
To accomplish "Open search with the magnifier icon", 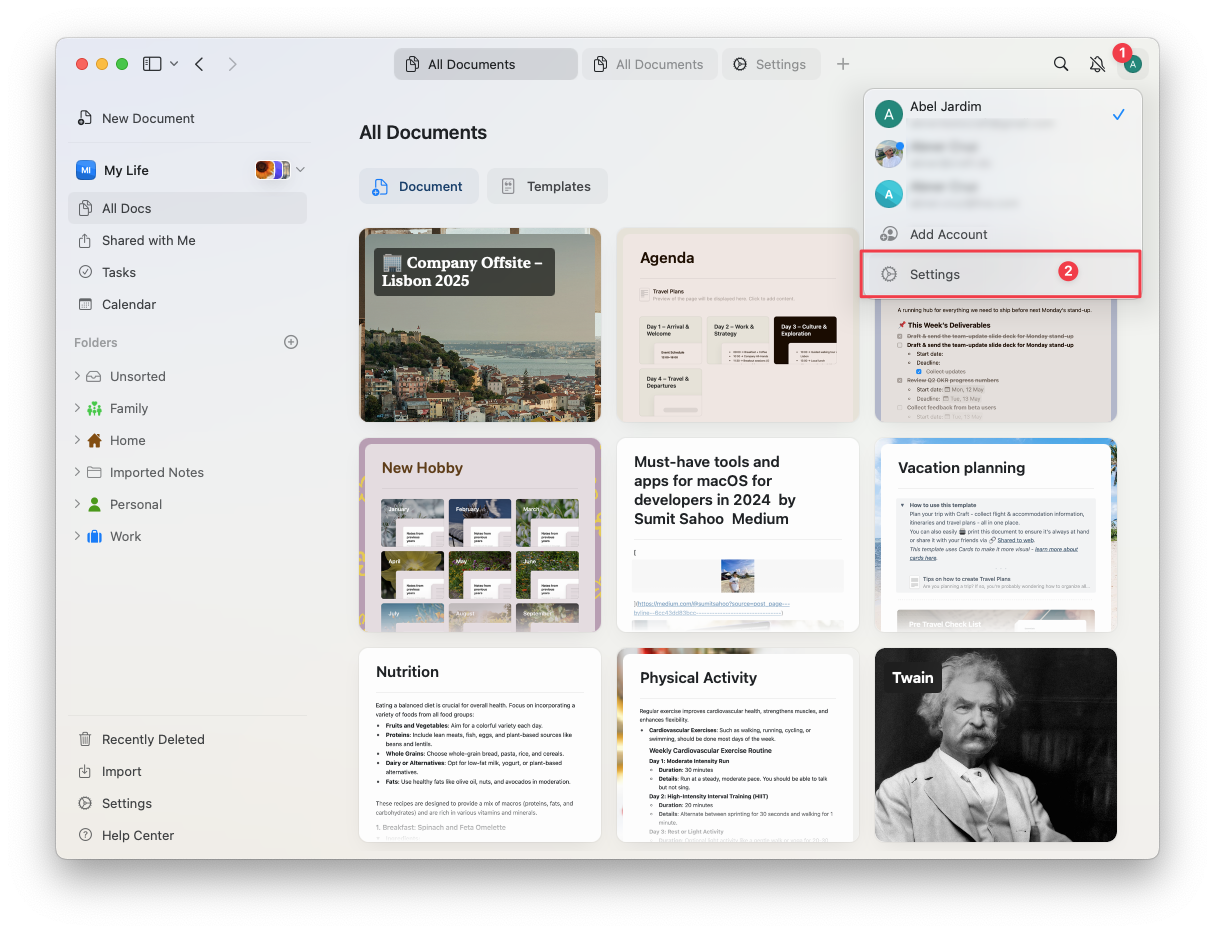I will point(1061,64).
